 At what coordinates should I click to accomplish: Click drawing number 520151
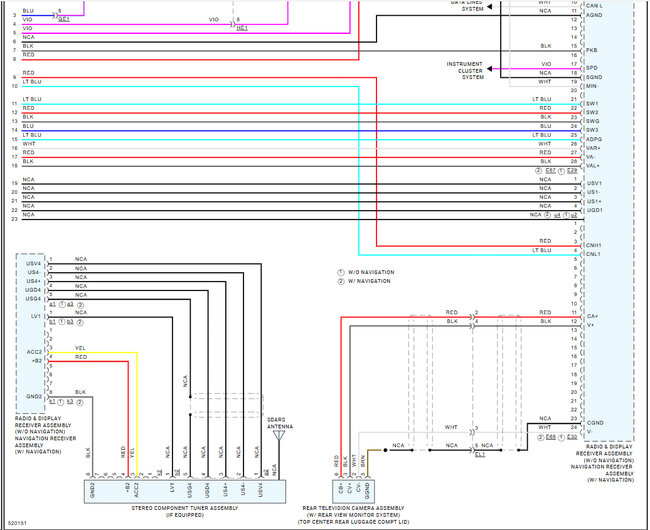[x=17, y=523]
